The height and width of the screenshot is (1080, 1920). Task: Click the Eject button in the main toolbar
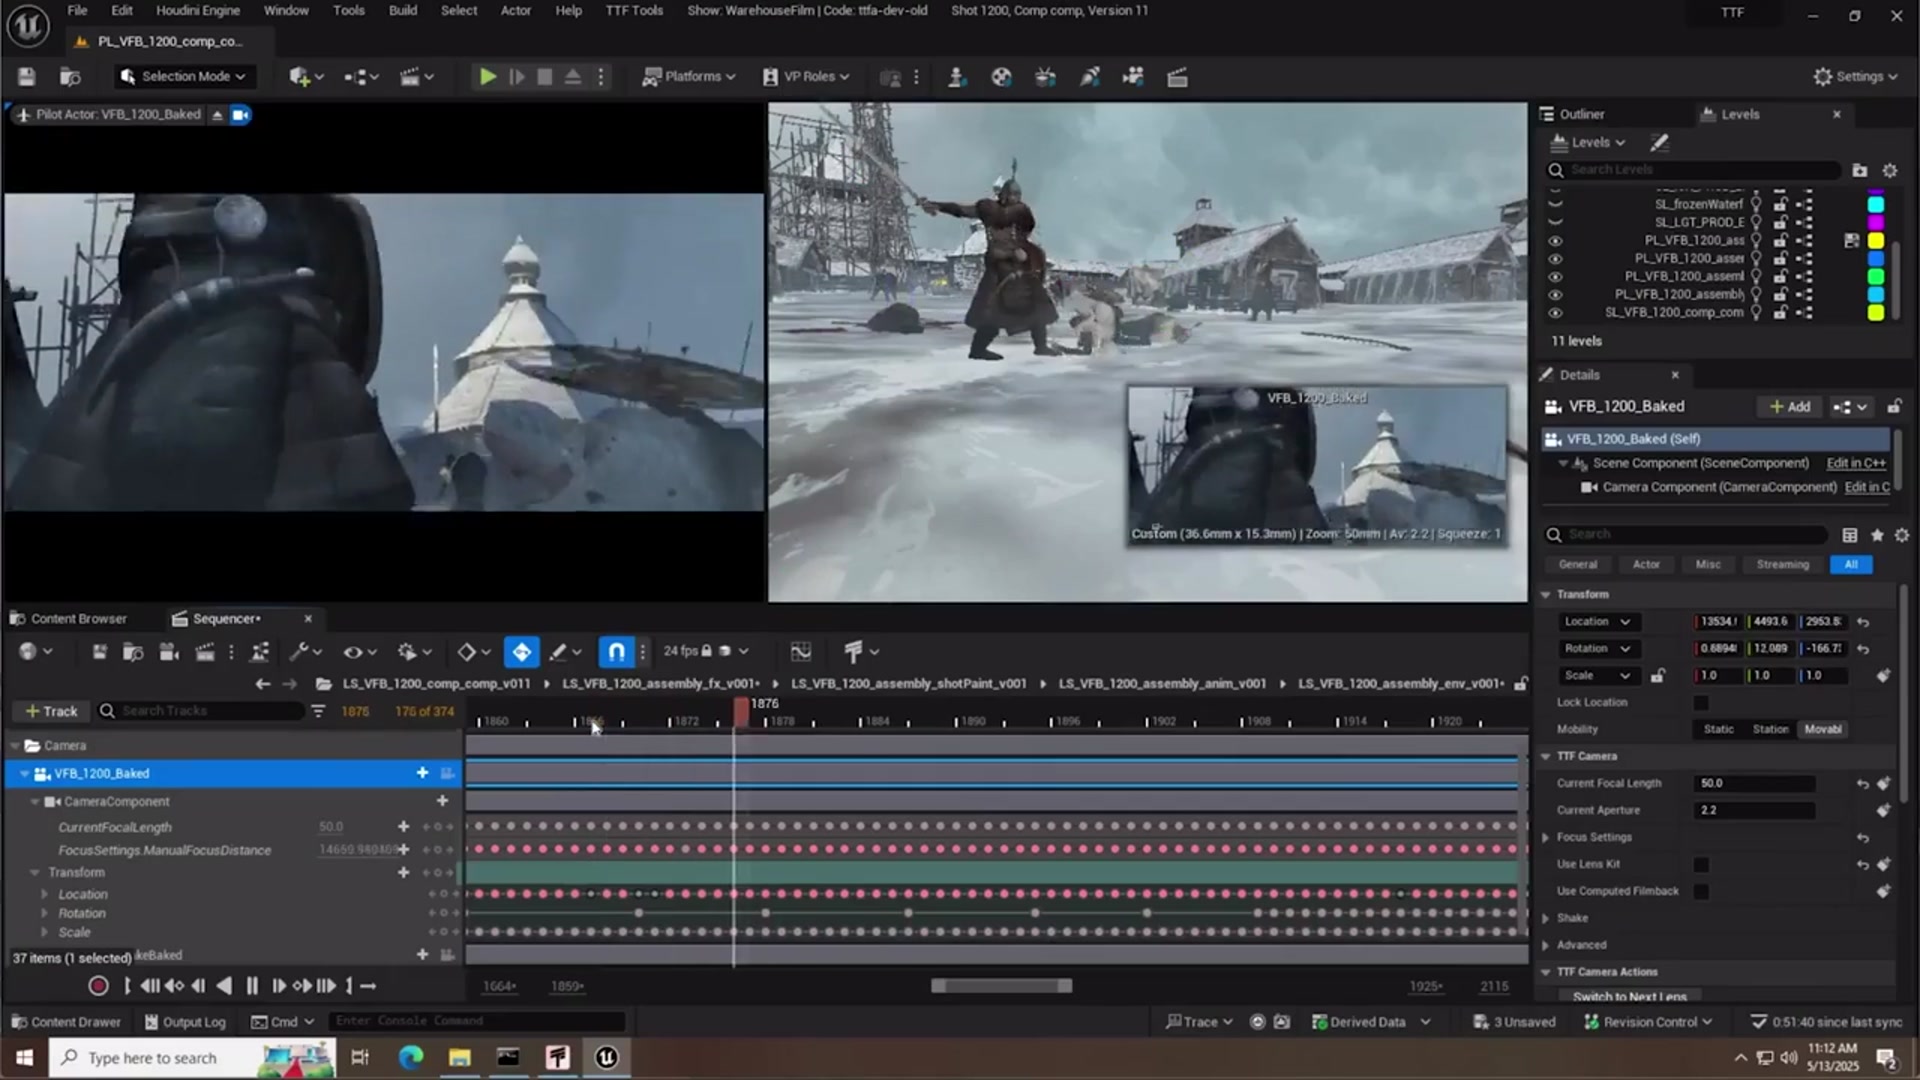pyautogui.click(x=573, y=77)
